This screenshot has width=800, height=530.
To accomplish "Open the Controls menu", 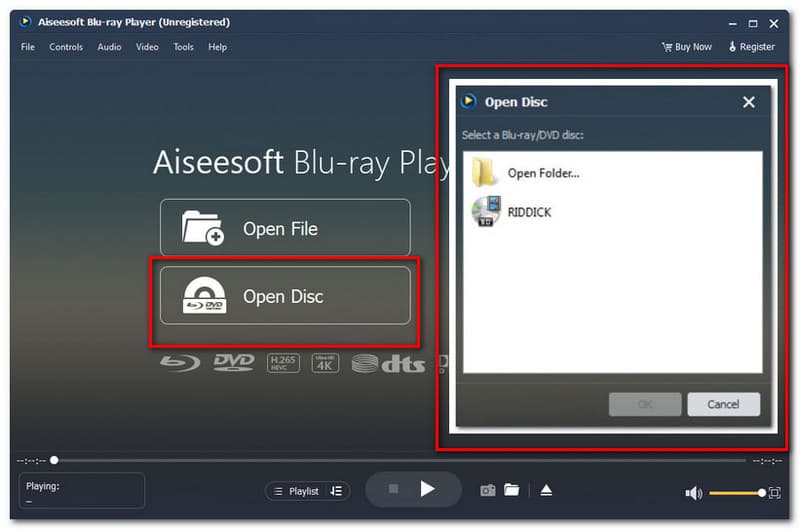I will (66, 47).
